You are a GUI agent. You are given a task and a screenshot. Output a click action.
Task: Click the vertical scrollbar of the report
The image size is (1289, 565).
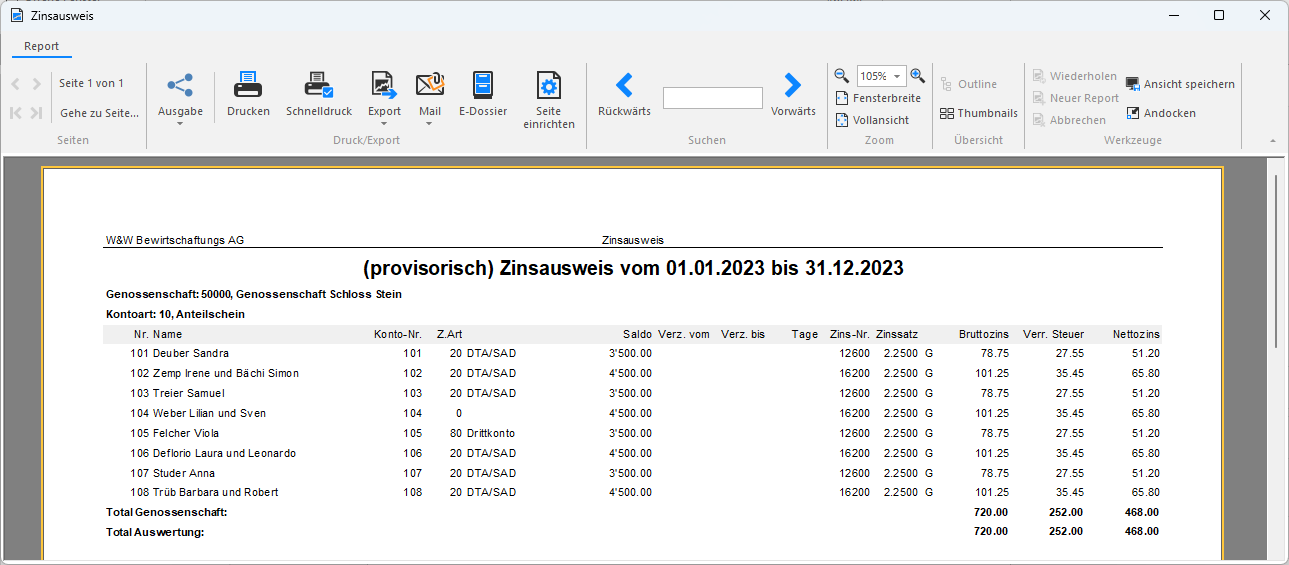click(x=1277, y=260)
